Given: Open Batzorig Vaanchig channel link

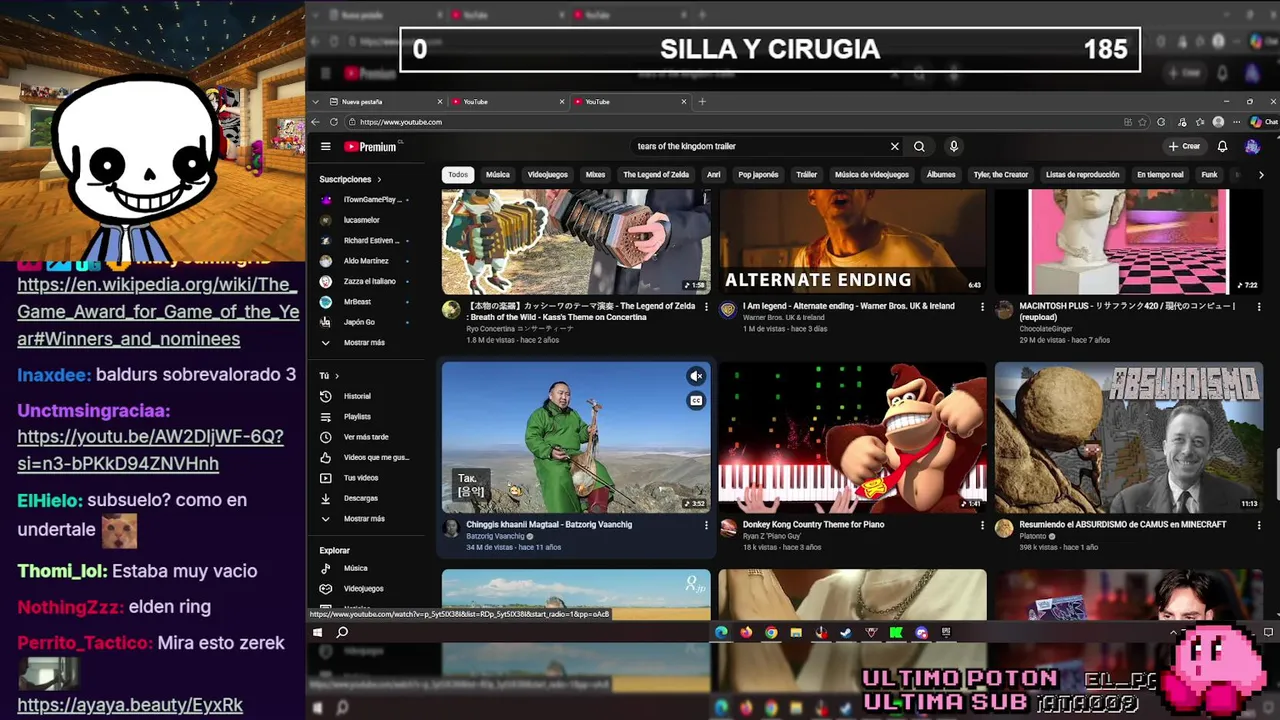Looking at the screenshot, I should 495,536.
